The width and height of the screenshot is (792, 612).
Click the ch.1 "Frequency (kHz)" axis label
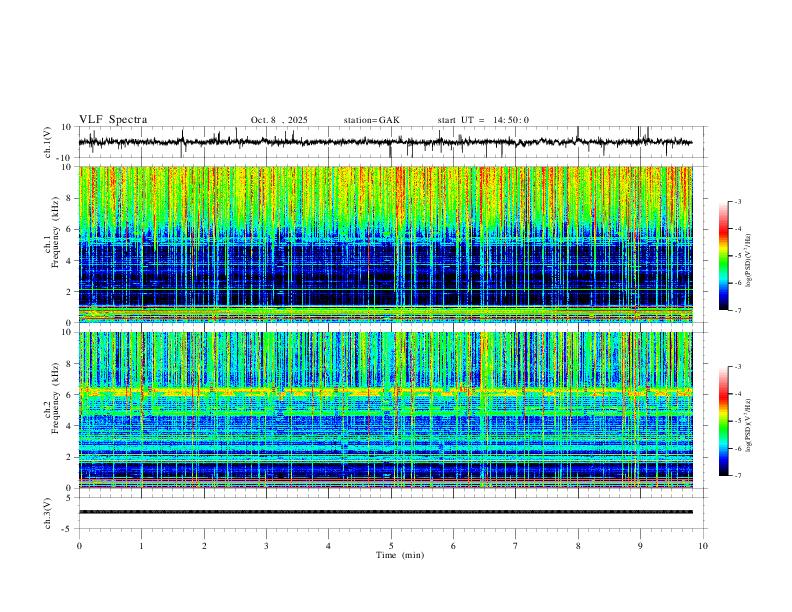pos(56,231)
